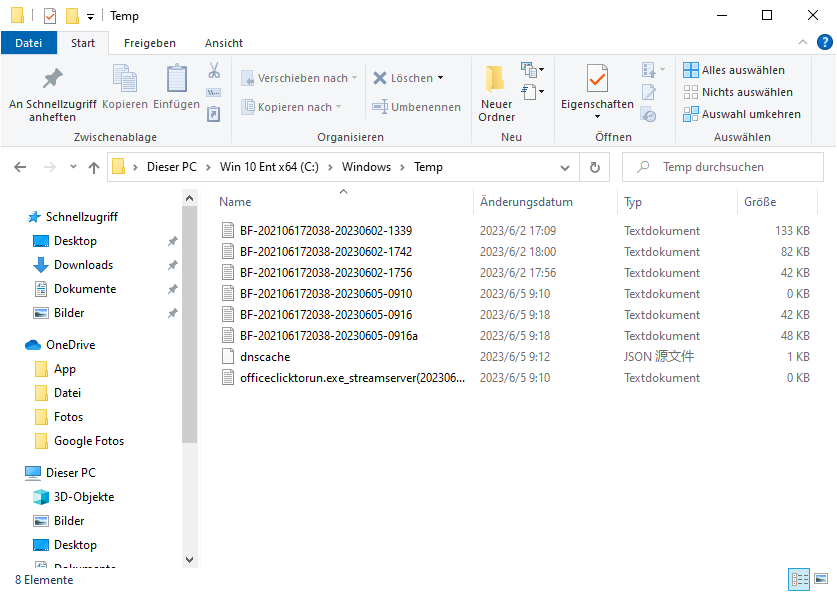Select the dnscache file
This screenshot has width=837, height=592.
(x=265, y=357)
